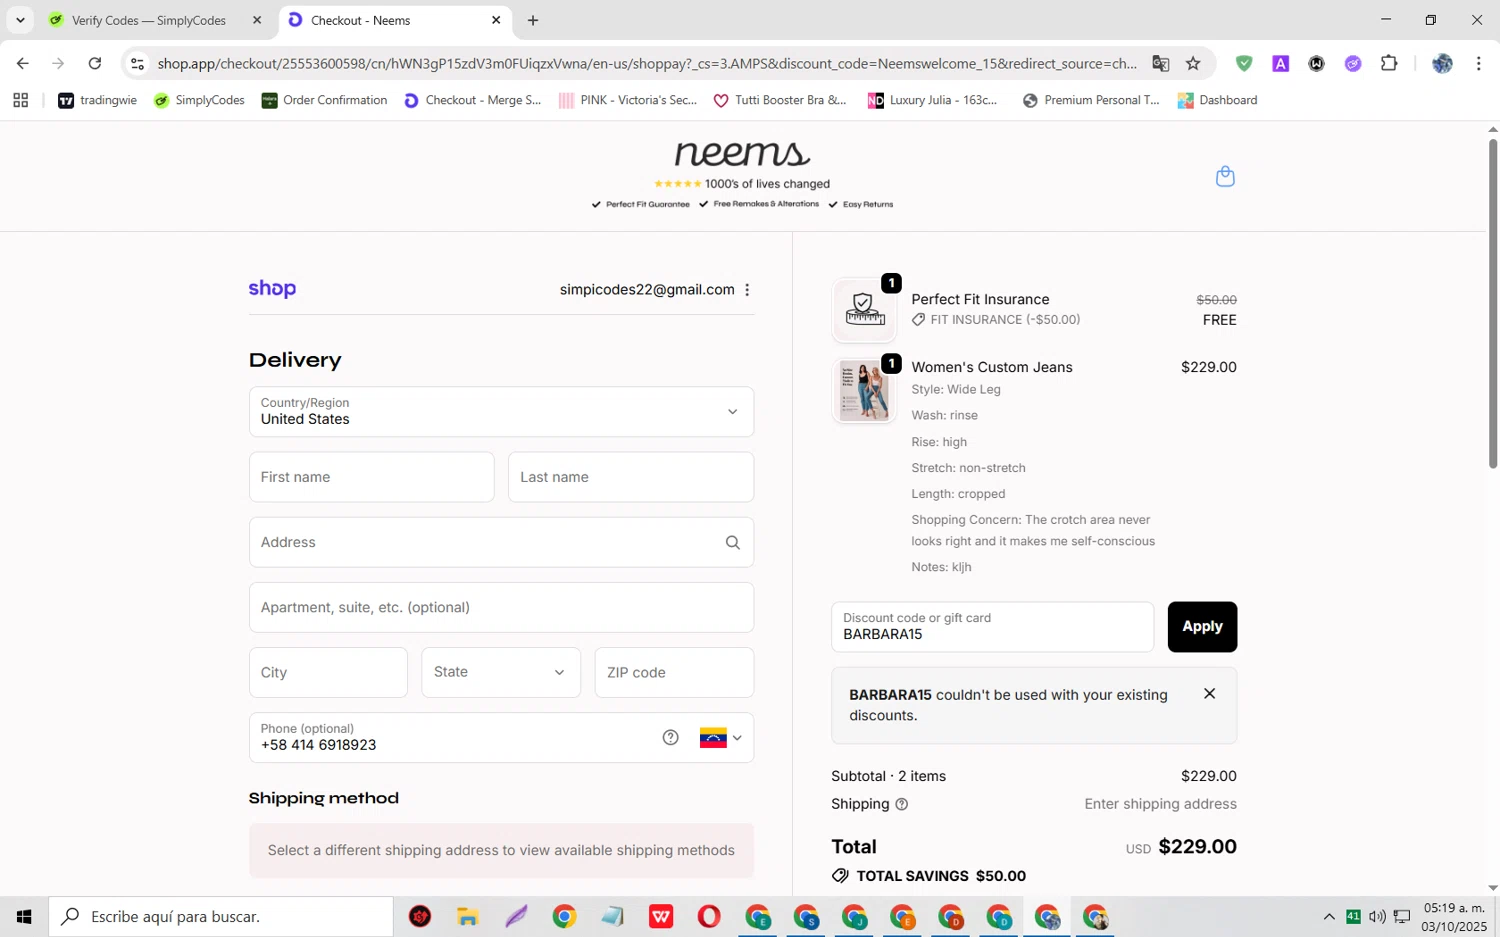
Task: Open the taskbar clock and date
Action: [x=1455, y=917]
